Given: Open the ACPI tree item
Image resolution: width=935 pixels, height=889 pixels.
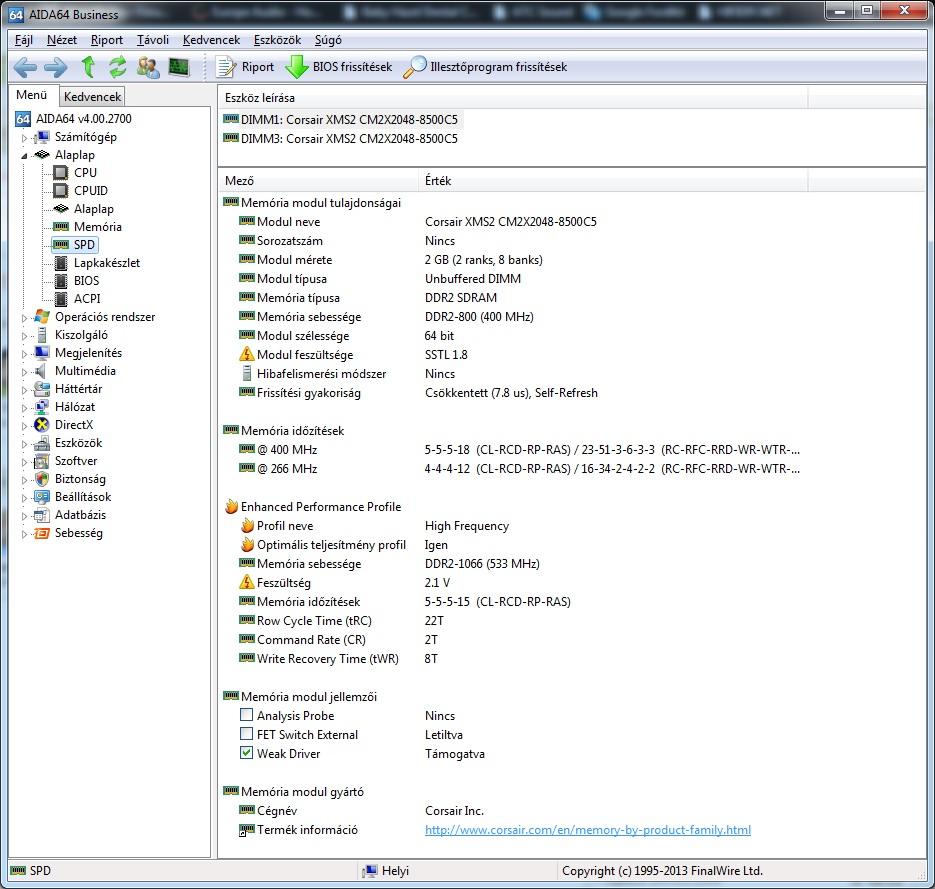Looking at the screenshot, I should tap(86, 299).
